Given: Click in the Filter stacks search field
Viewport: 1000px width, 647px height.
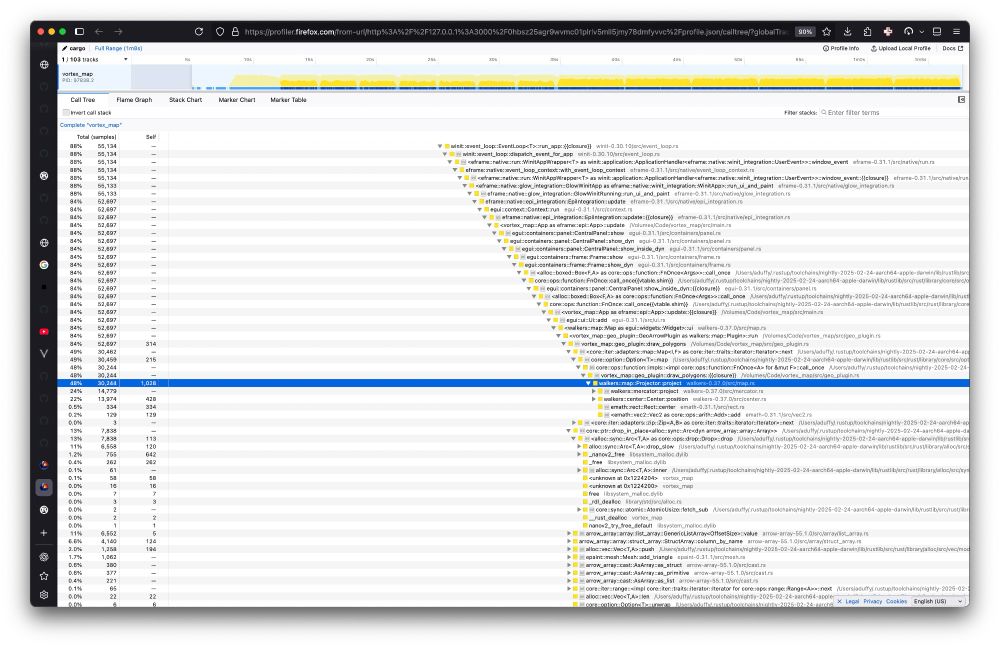Looking at the screenshot, I should 893,113.
